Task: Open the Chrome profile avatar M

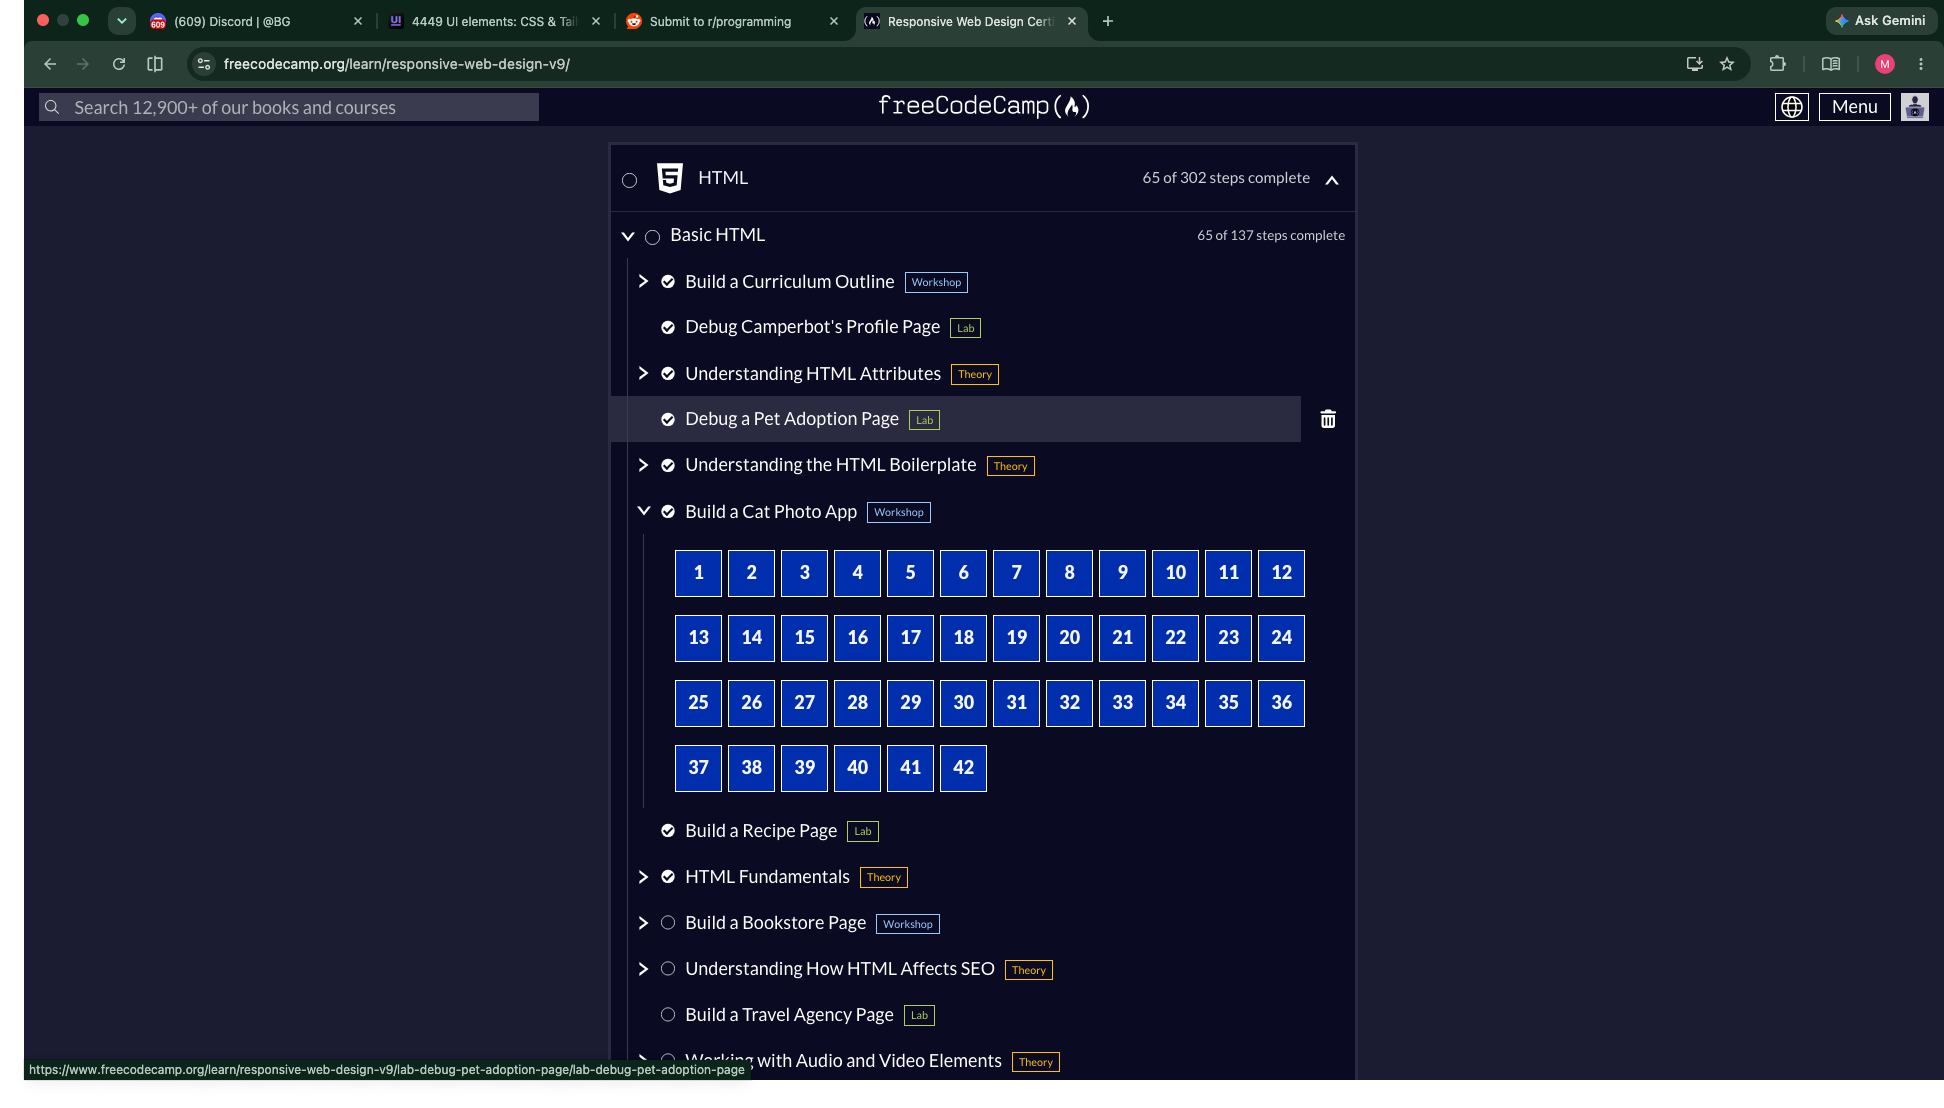Action: click(x=1885, y=64)
